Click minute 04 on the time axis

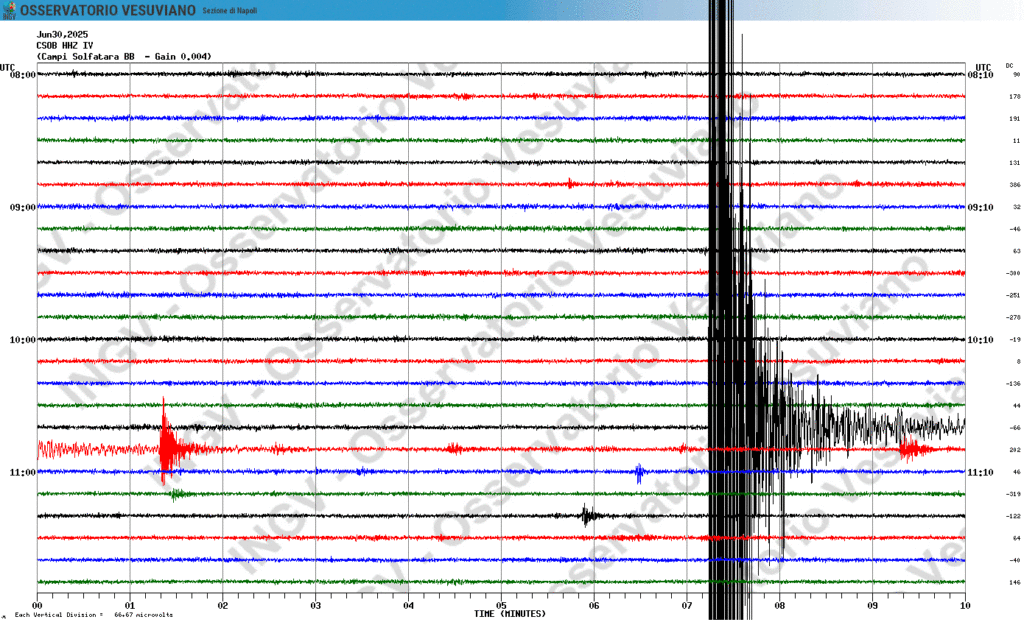tap(408, 606)
